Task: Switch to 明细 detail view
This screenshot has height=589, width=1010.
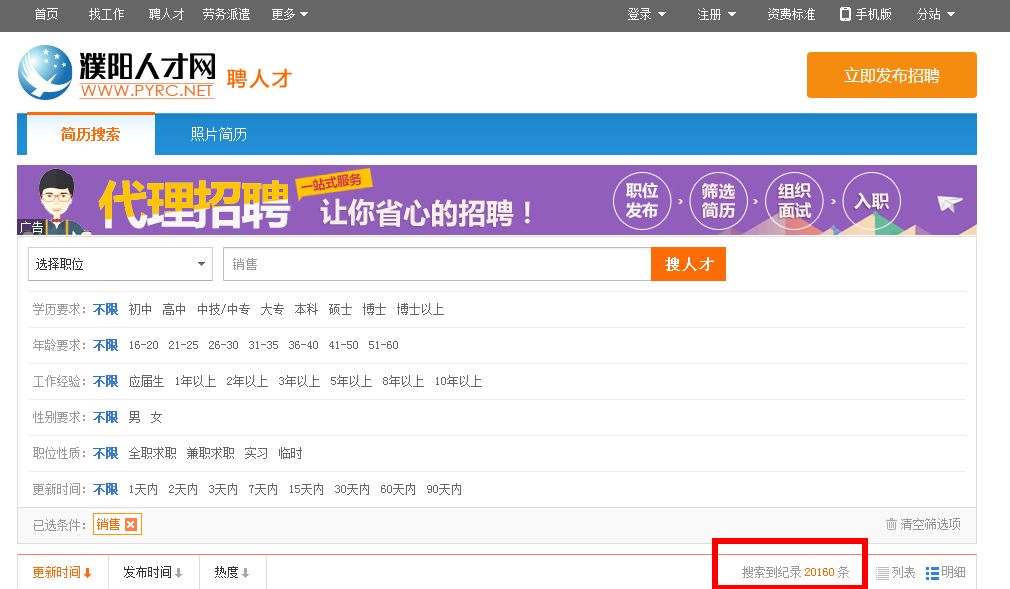Action: click(946, 572)
